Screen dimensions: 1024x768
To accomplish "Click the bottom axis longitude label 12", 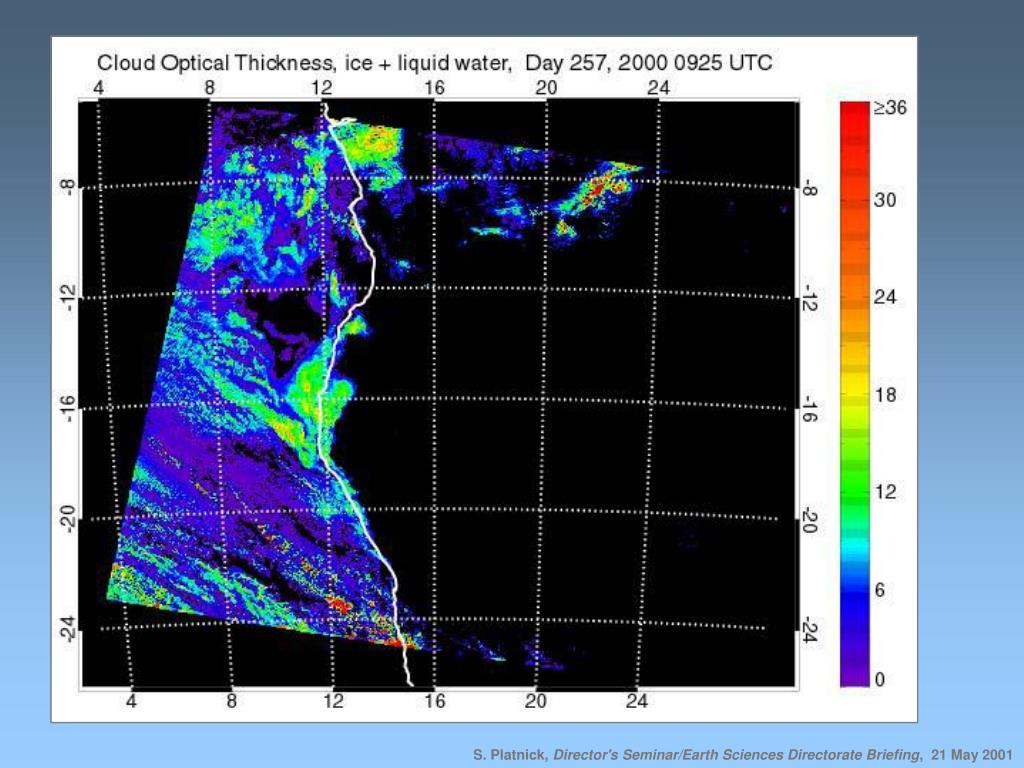I will click(333, 701).
